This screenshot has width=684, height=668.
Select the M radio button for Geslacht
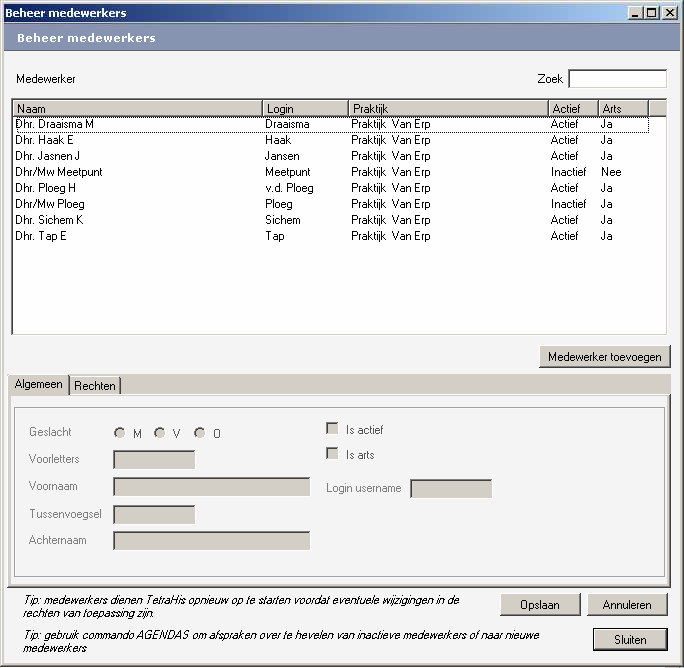click(x=120, y=433)
